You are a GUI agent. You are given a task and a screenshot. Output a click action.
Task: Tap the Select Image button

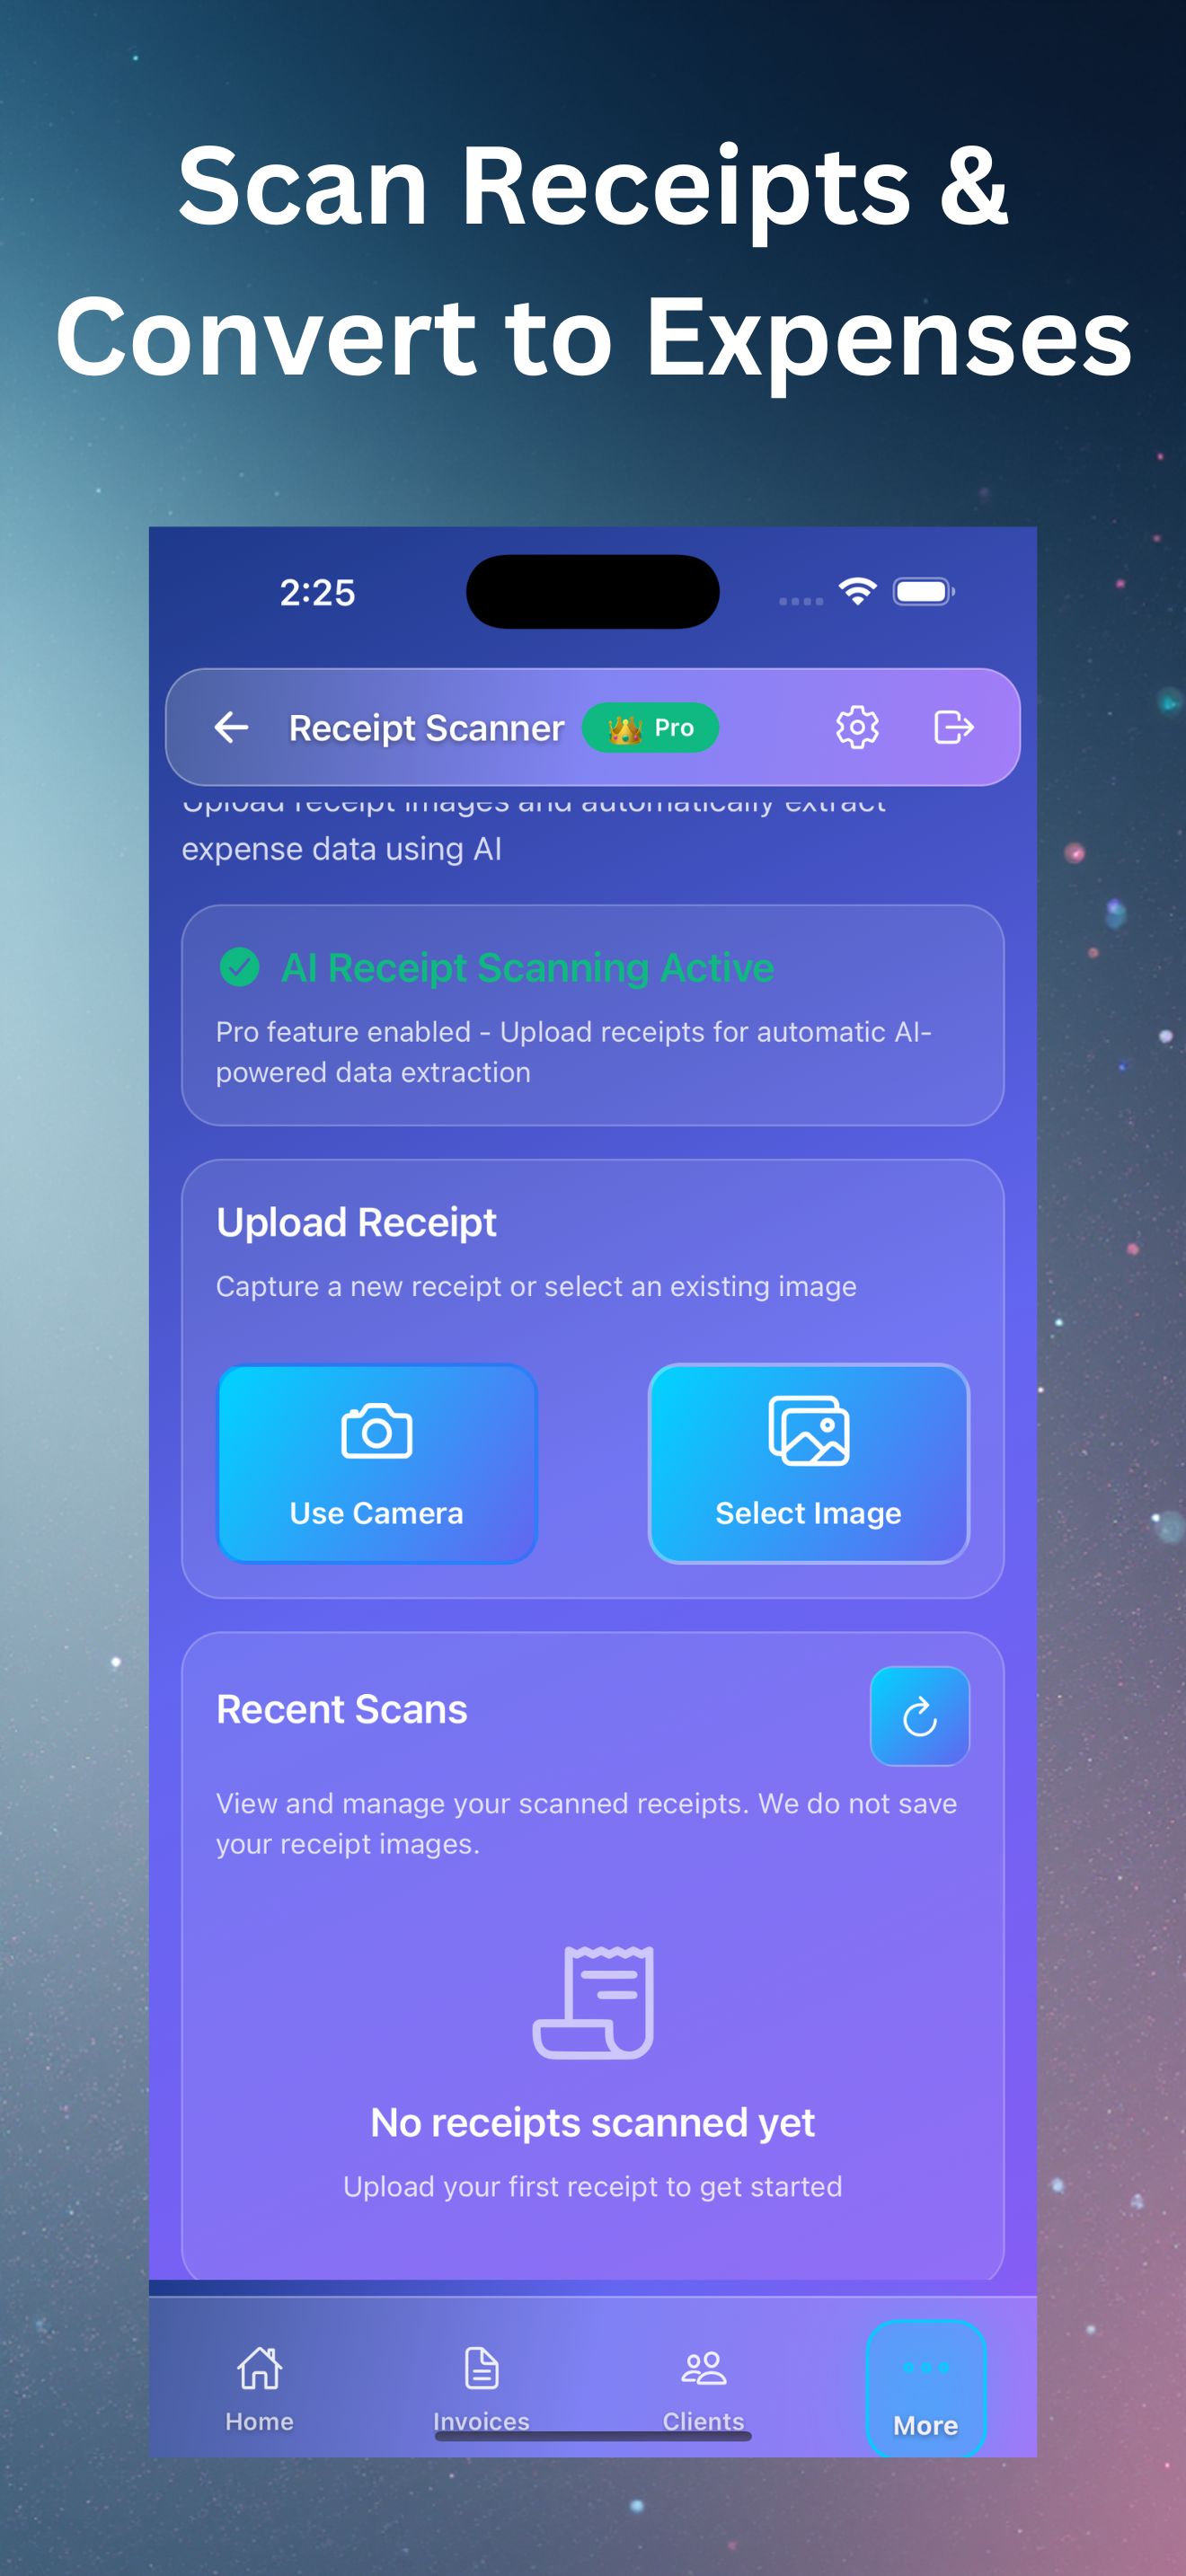[x=808, y=1463]
